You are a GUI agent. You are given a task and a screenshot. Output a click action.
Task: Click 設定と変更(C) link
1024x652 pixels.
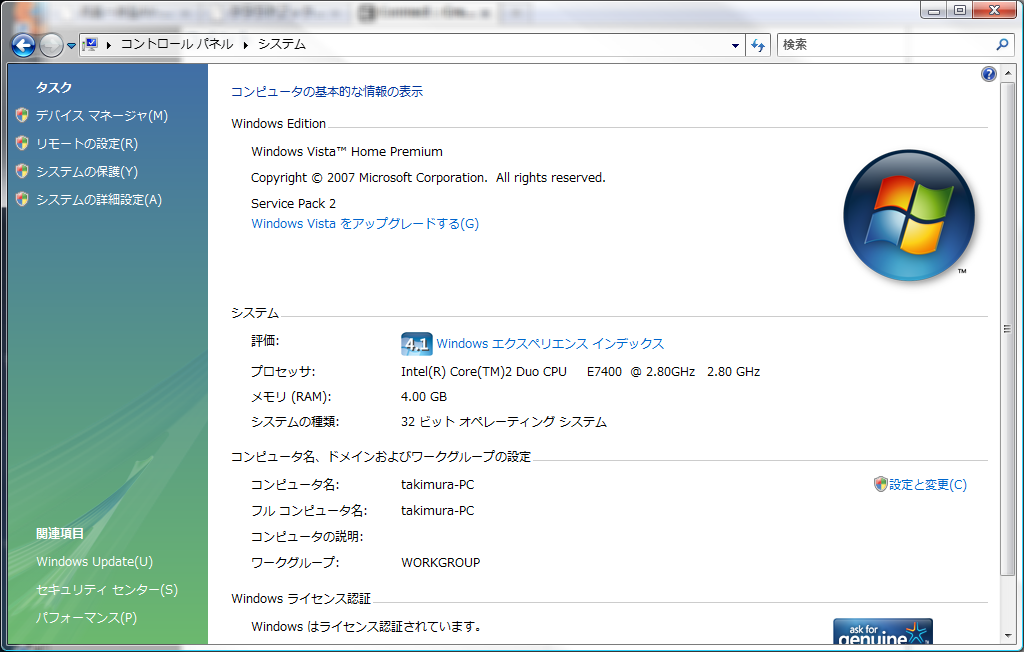[x=927, y=485]
